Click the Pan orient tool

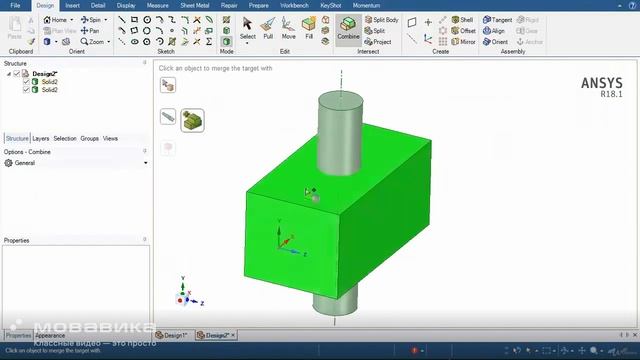(90, 31)
